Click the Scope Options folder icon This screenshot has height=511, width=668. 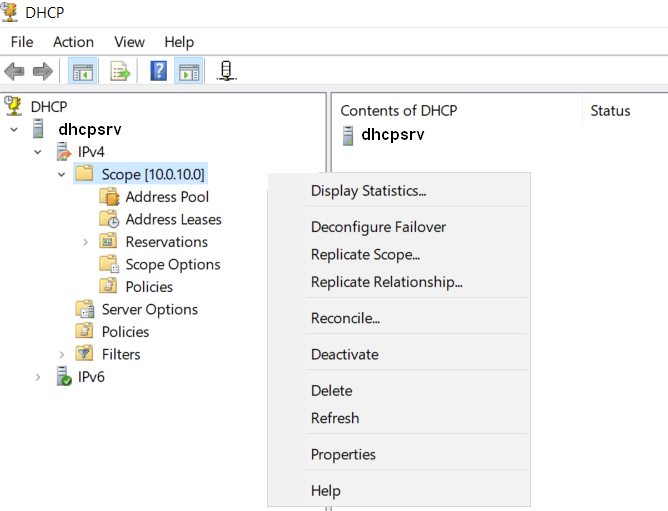109,264
